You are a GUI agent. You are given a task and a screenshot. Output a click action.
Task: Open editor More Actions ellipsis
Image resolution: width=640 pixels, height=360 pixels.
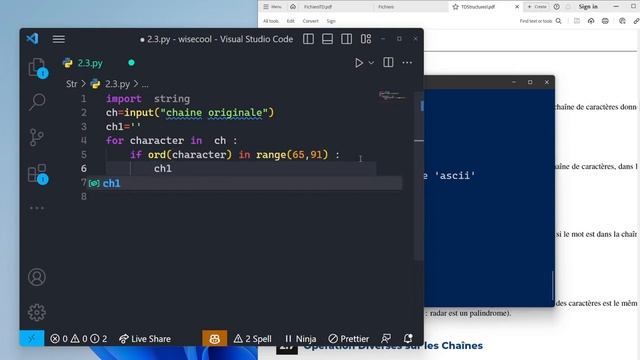pos(407,62)
